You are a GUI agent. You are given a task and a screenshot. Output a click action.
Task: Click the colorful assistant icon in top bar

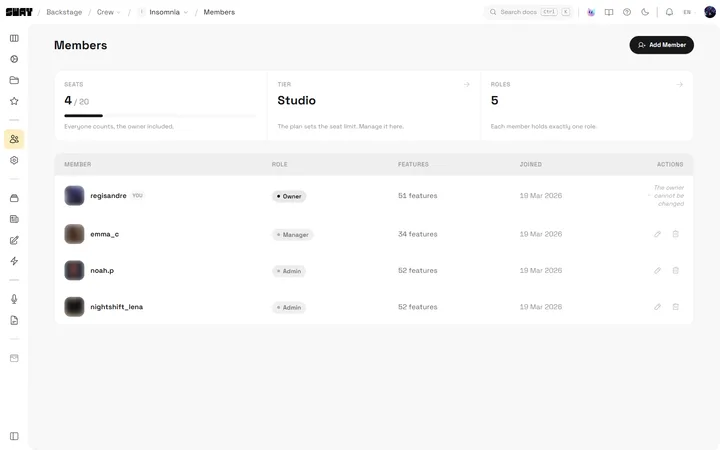click(x=591, y=12)
